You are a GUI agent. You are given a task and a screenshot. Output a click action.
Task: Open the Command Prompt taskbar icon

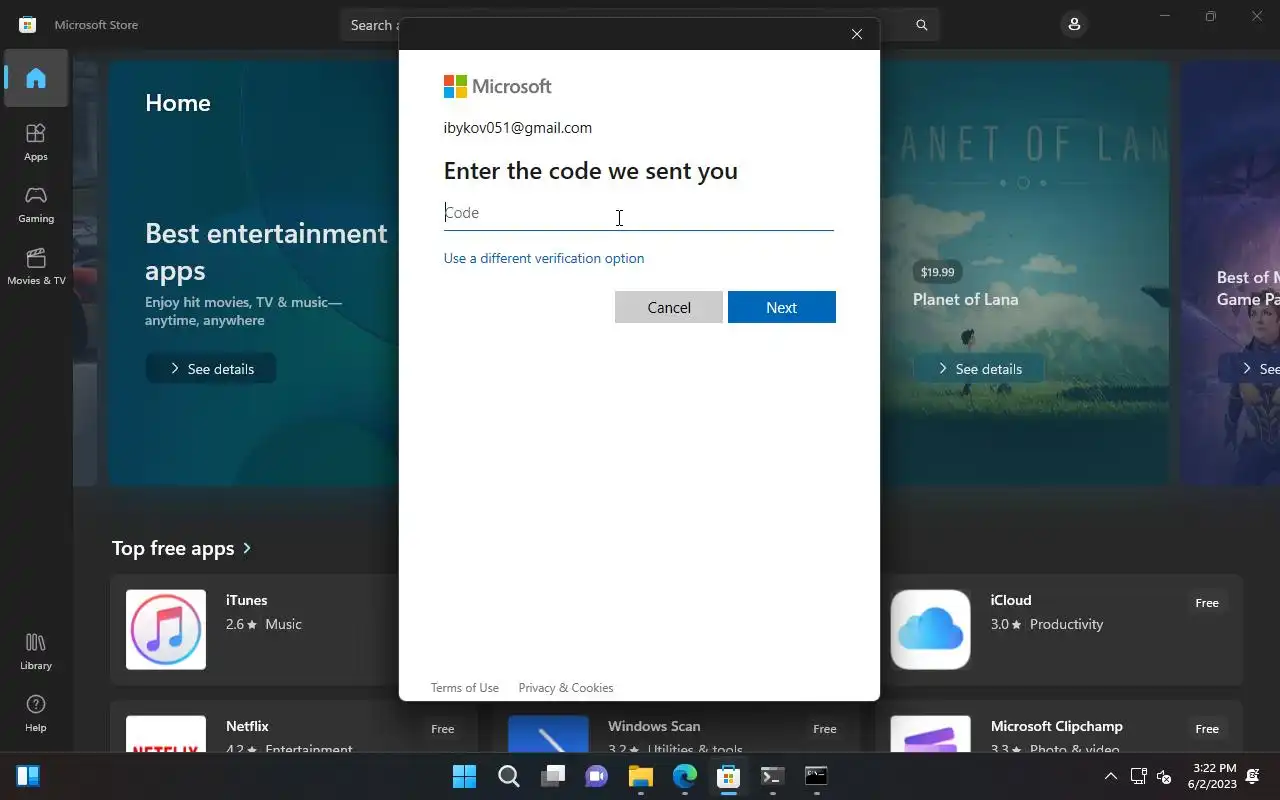point(816,776)
